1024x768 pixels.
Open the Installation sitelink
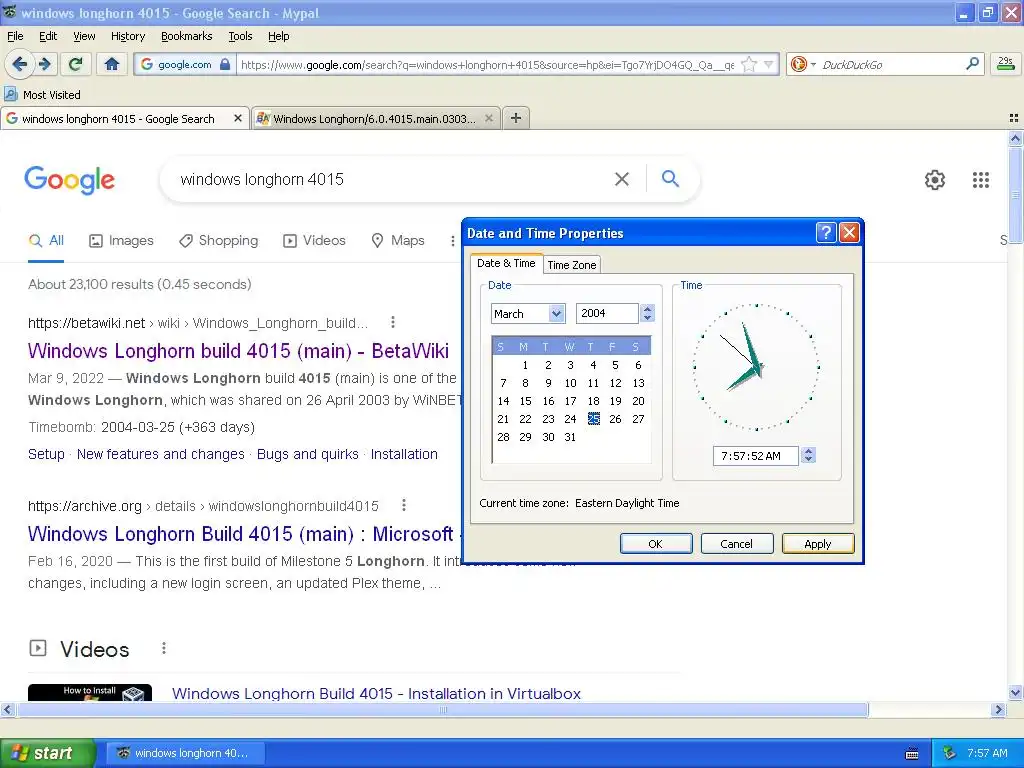click(404, 454)
